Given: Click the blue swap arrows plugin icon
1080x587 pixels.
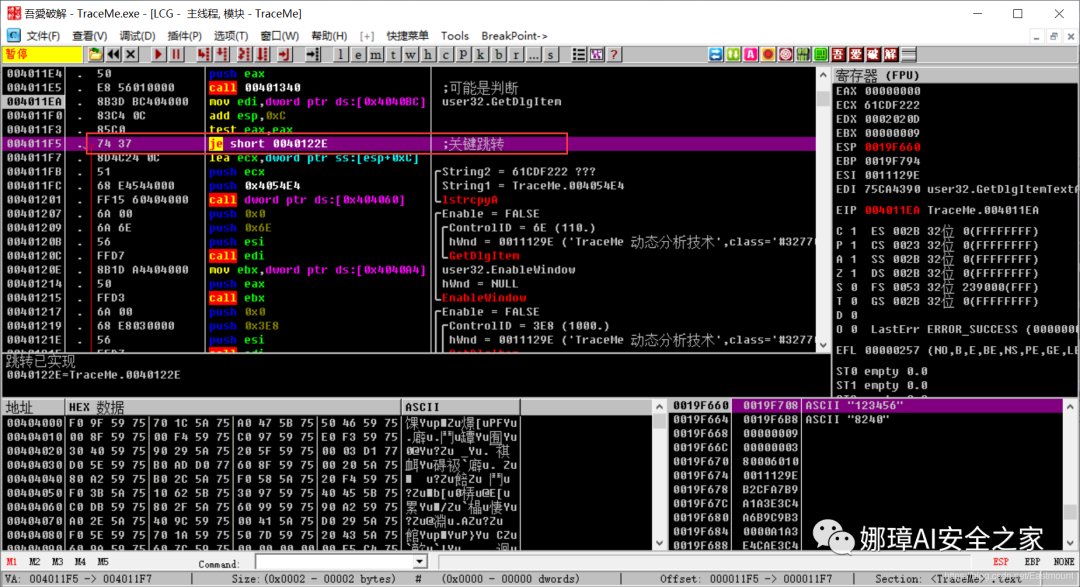Looking at the screenshot, I should [x=716, y=54].
